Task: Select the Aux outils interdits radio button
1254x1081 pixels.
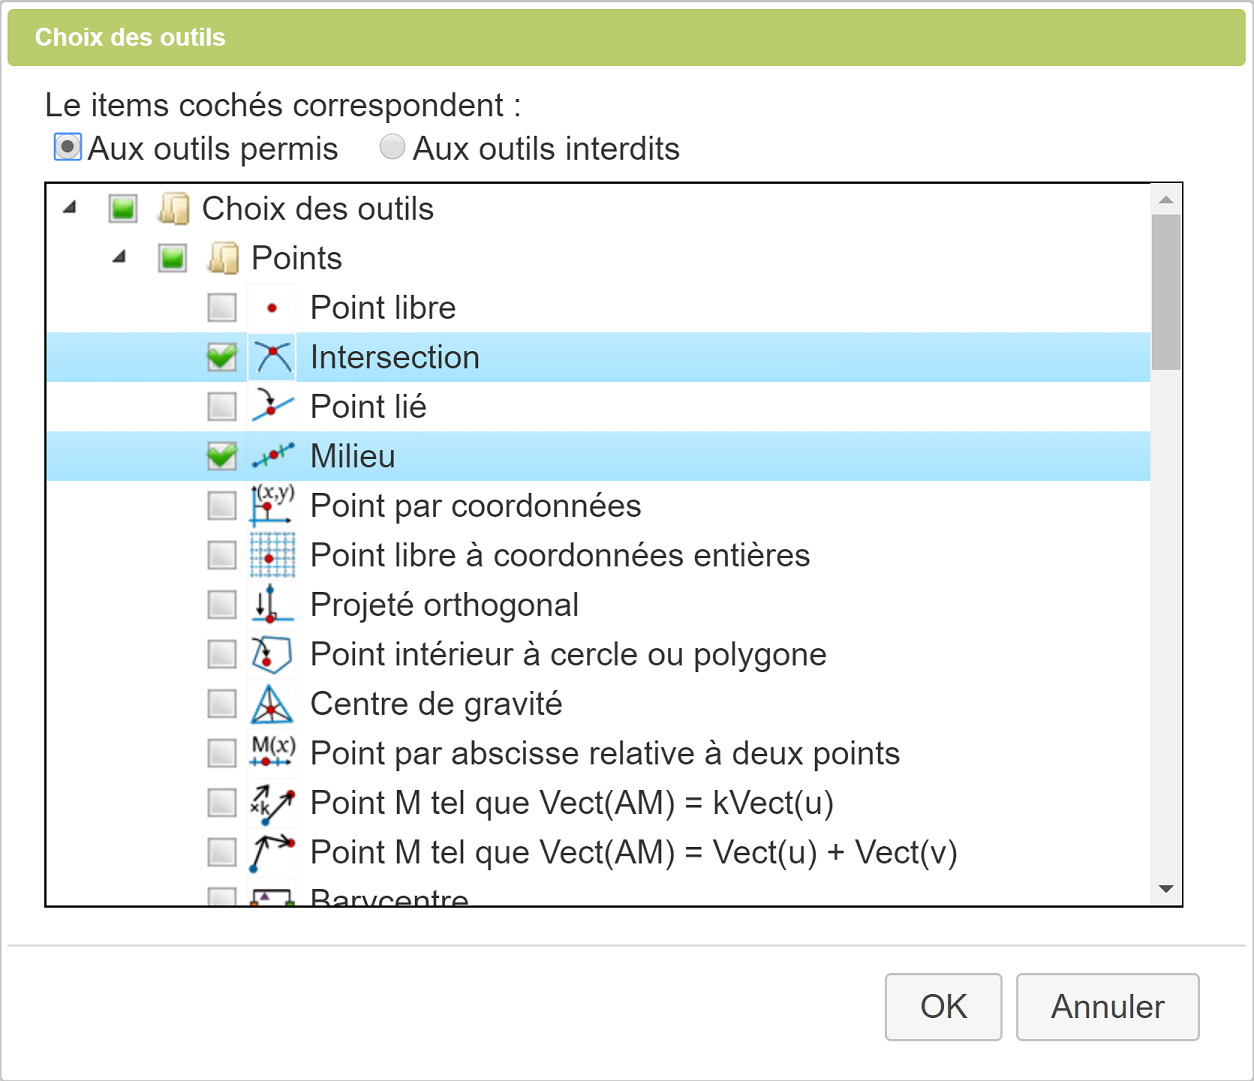Action: (392, 147)
